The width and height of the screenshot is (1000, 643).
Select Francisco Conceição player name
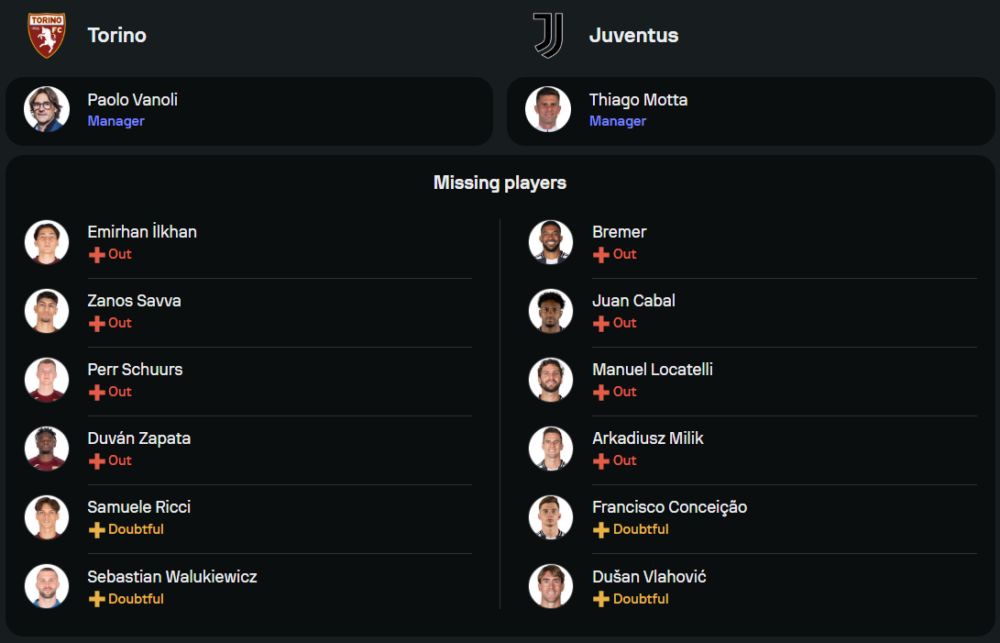pos(669,507)
